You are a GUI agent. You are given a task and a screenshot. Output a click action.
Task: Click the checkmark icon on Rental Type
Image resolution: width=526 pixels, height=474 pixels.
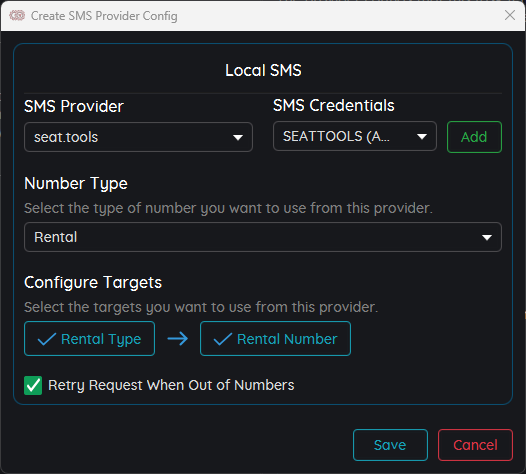[x=47, y=339]
